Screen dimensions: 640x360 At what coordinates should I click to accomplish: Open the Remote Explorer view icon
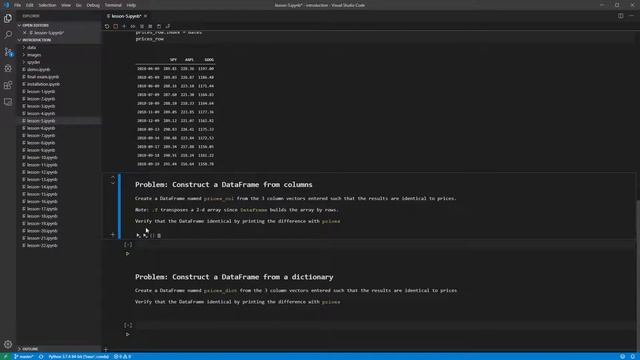8,102
